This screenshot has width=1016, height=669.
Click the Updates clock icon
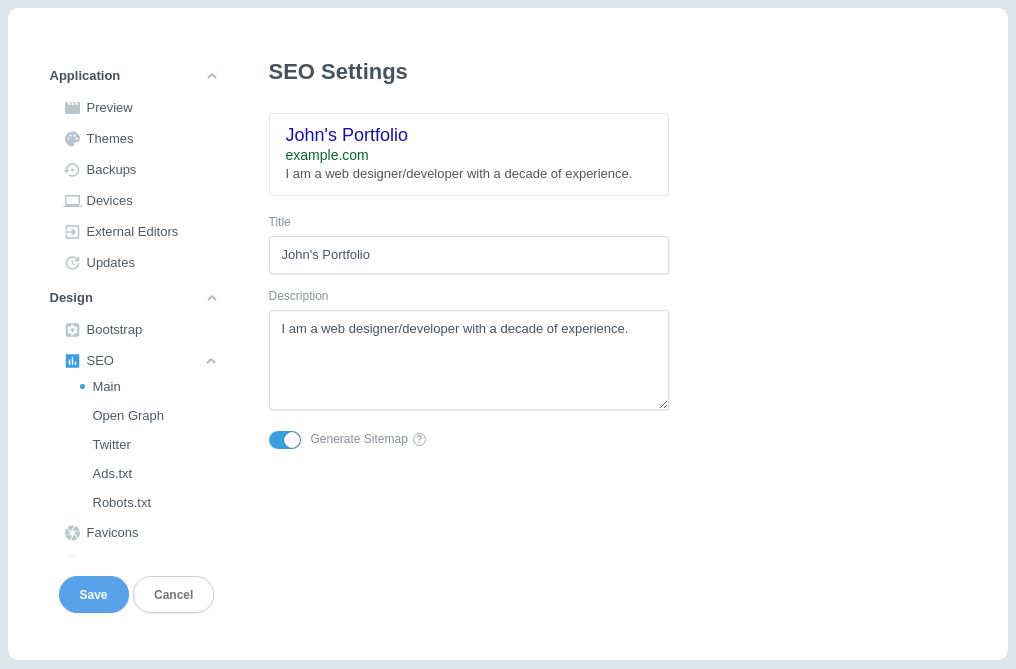[72, 262]
